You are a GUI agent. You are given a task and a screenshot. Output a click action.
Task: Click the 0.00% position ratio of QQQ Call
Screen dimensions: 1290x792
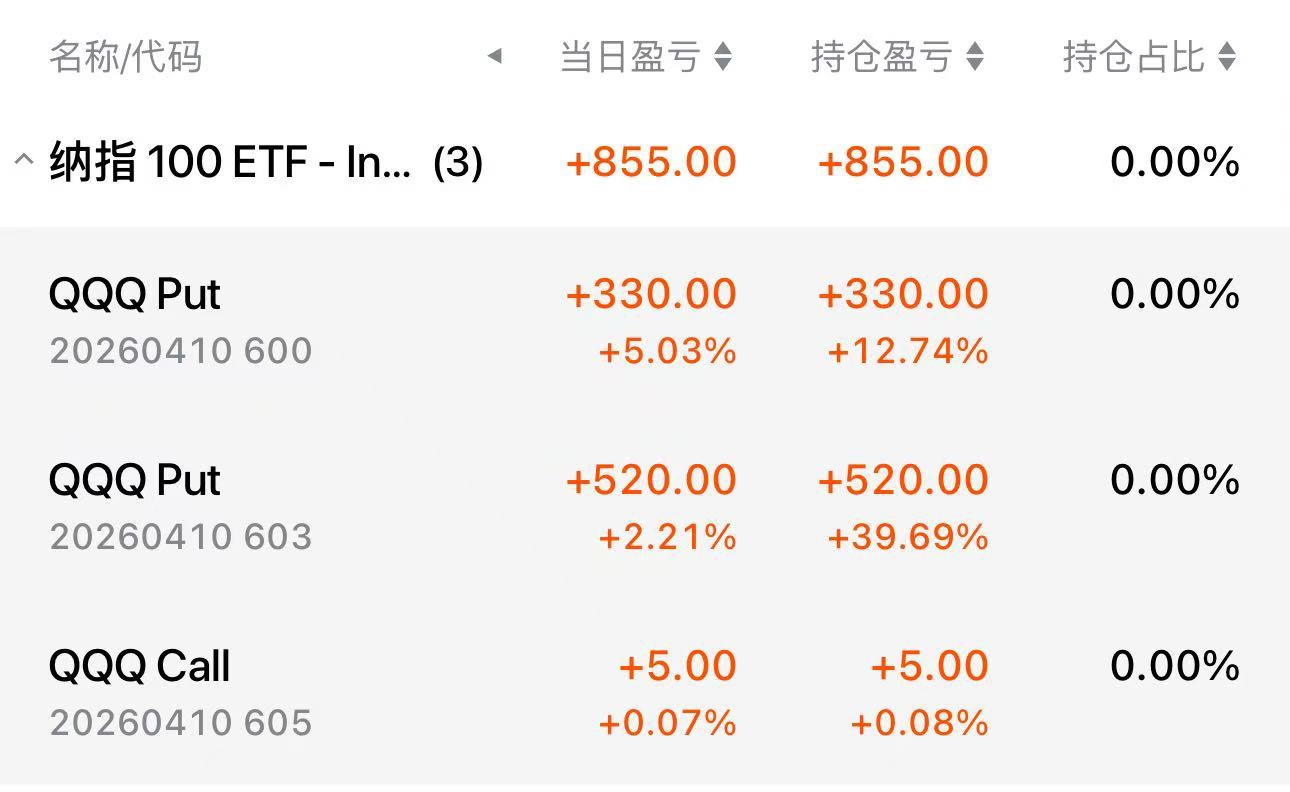pos(1175,666)
